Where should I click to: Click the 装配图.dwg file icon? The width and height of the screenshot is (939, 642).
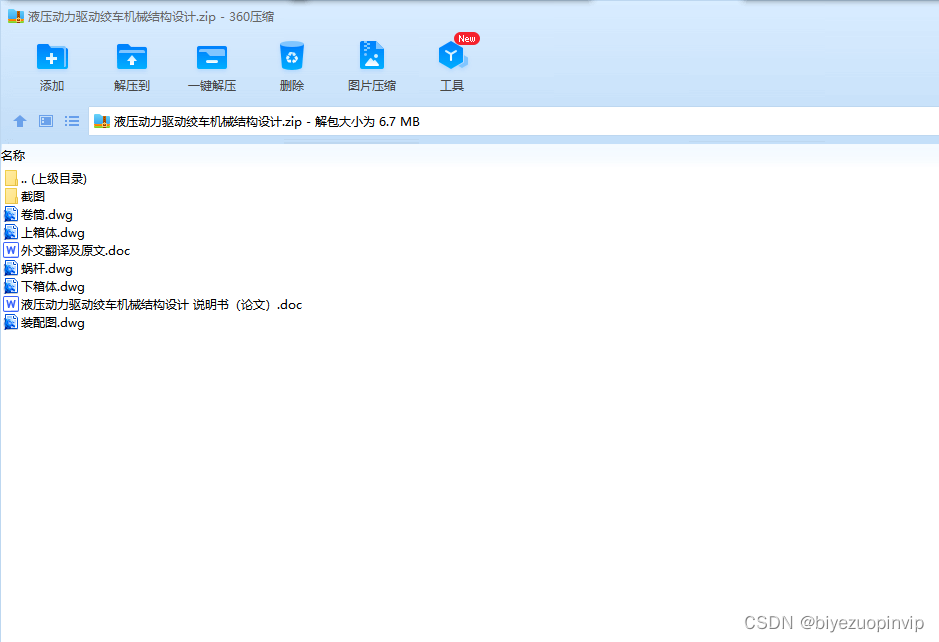11,322
